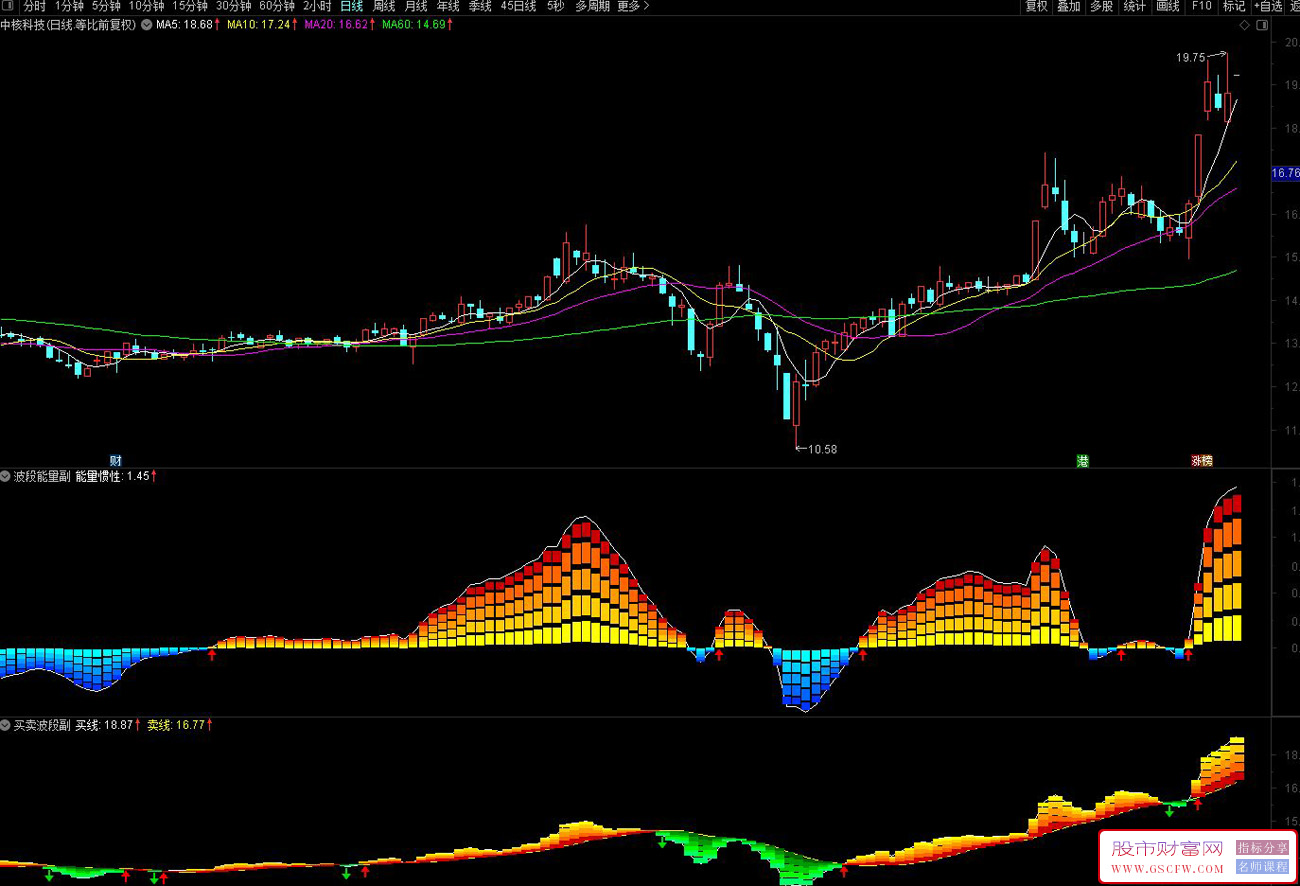Open the 更多 periods dropdown
Screen dimensions: 1300x886
(x=633, y=6)
